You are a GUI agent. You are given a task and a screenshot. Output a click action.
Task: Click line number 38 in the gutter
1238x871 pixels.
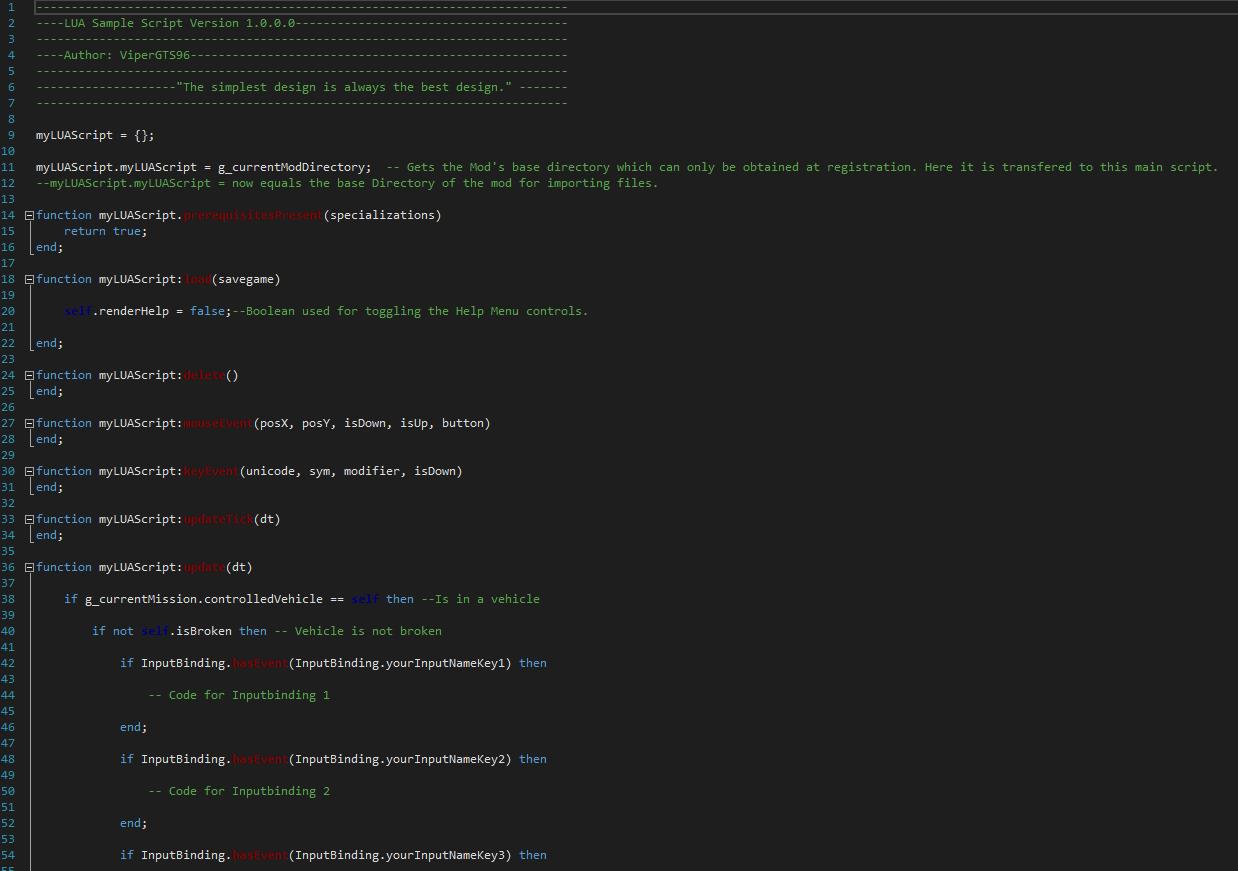13,599
